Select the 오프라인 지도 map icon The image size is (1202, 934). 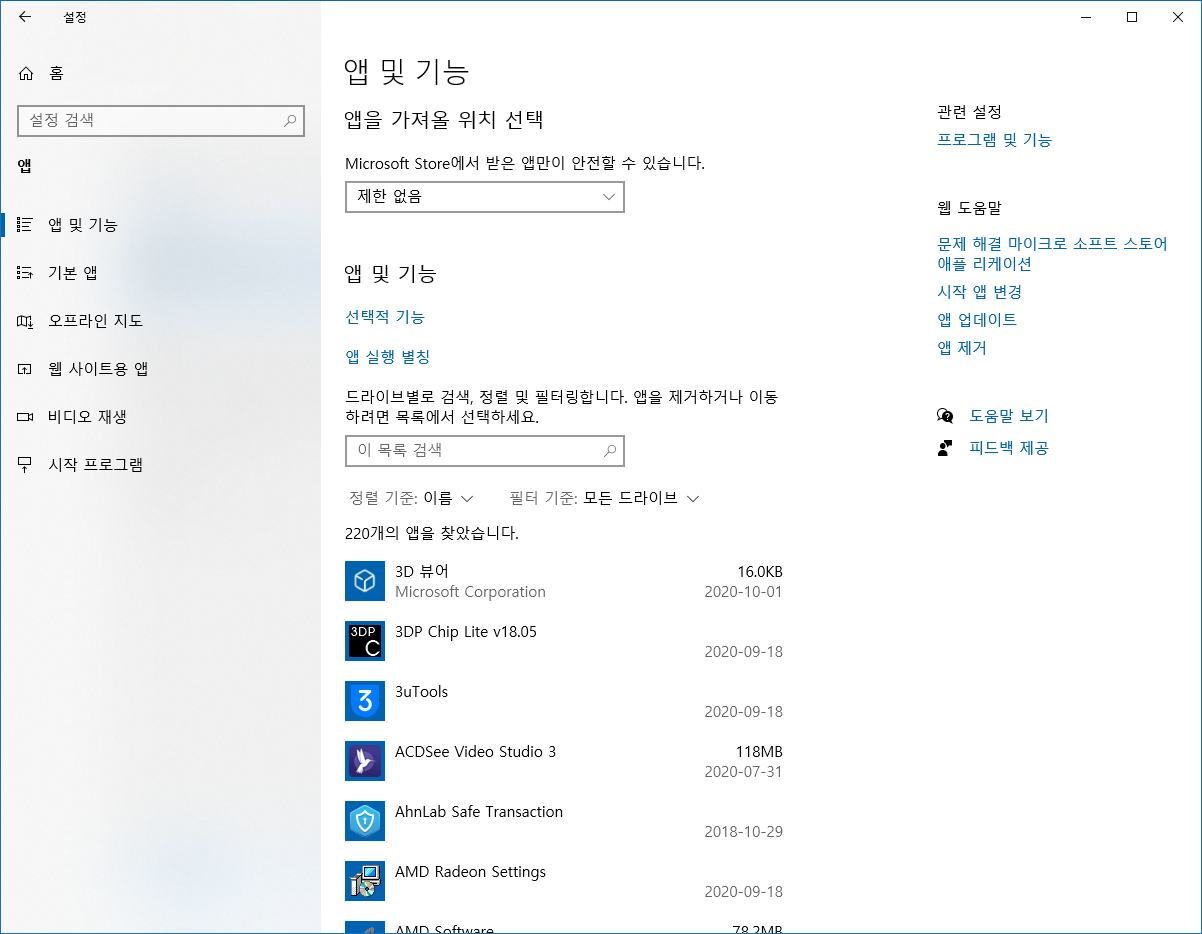(26, 321)
